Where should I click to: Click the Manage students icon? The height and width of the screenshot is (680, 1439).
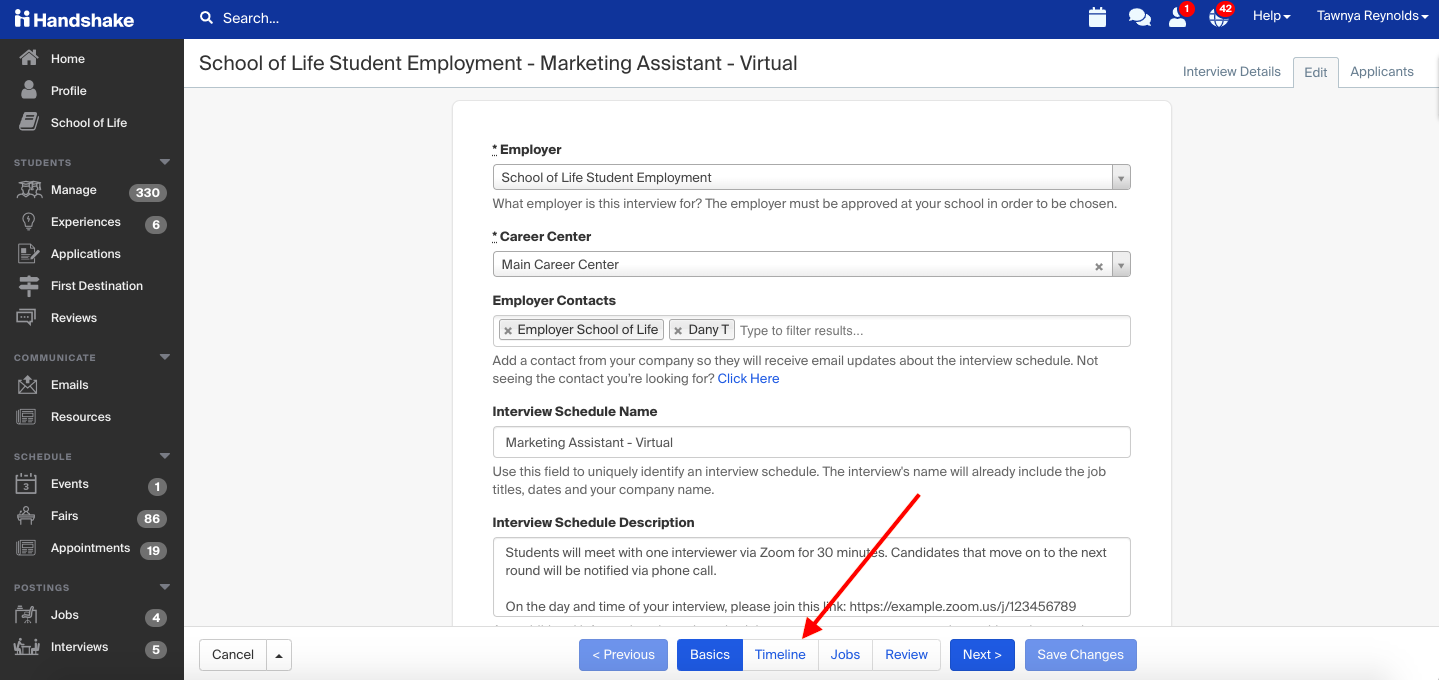point(29,190)
